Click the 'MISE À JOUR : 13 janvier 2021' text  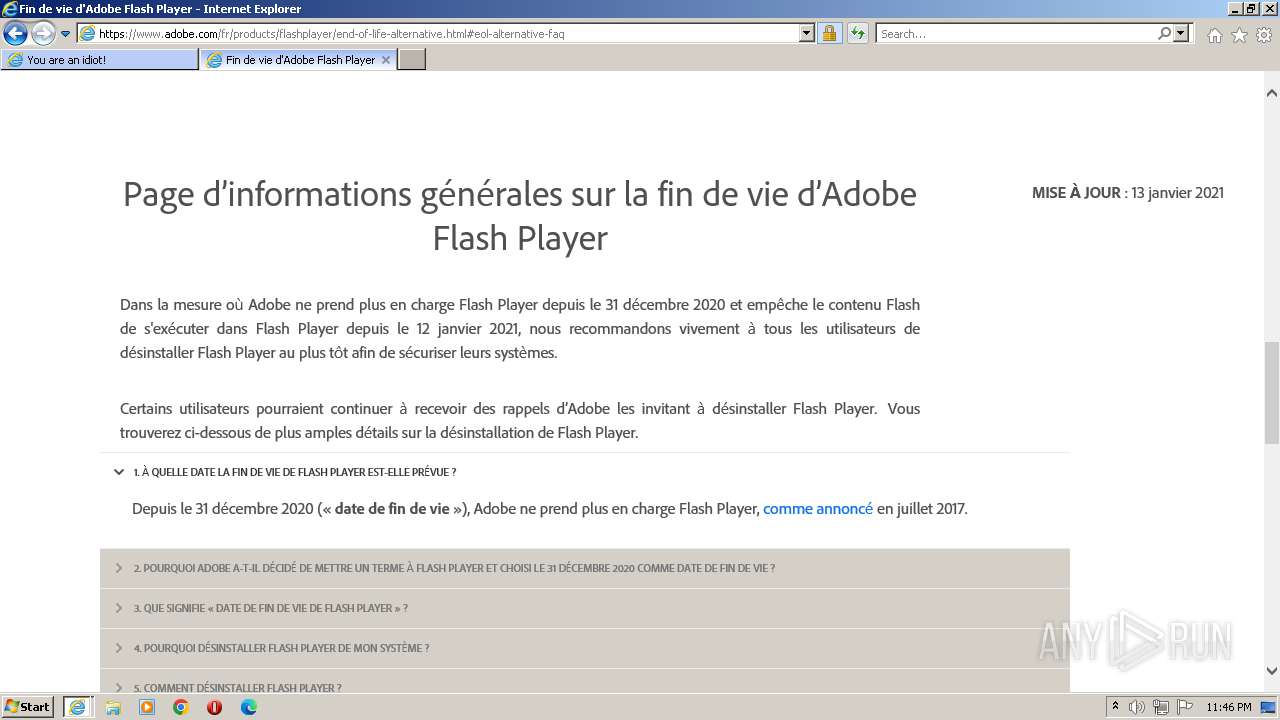point(1128,193)
